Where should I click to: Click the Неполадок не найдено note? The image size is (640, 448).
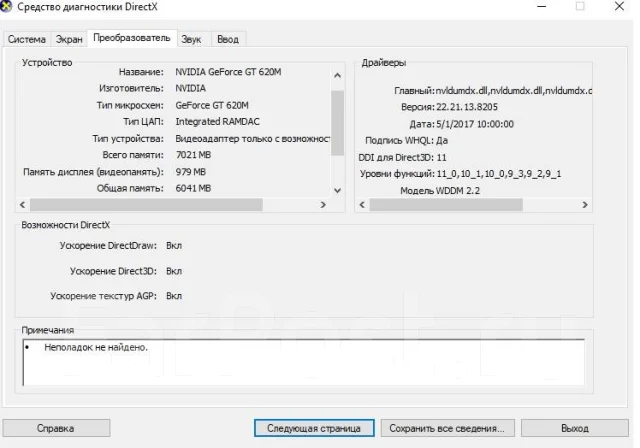pos(96,348)
